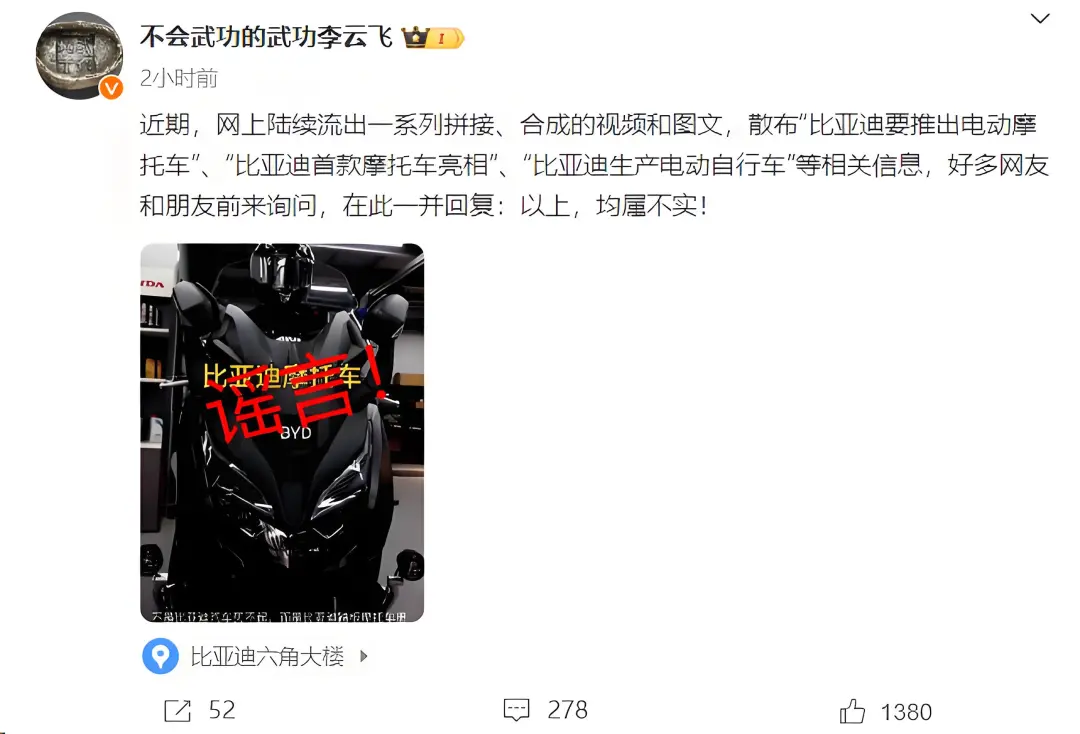This screenshot has height=734, width=1080.
Task: Click the blue location pin icon
Action: pyautogui.click(x=160, y=656)
